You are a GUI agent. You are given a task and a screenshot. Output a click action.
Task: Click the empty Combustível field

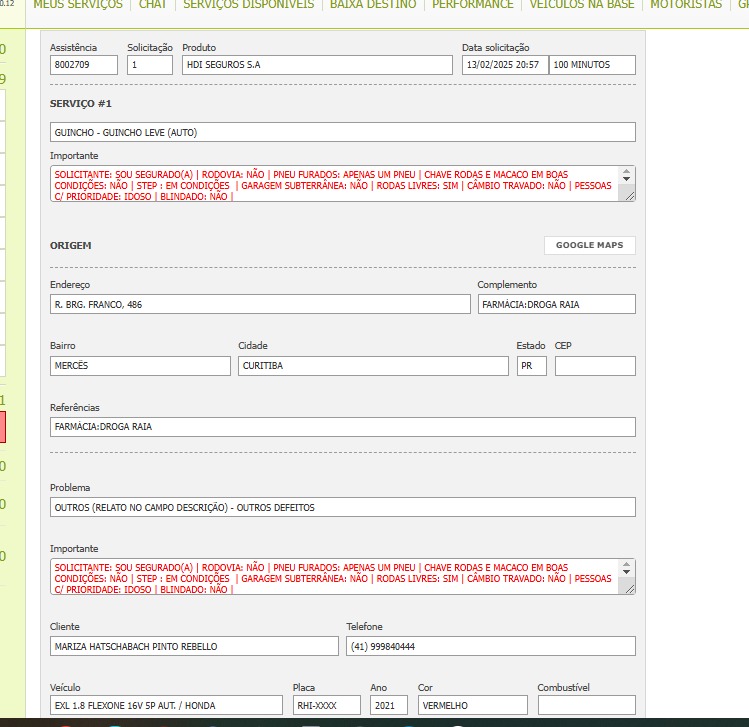pos(587,706)
